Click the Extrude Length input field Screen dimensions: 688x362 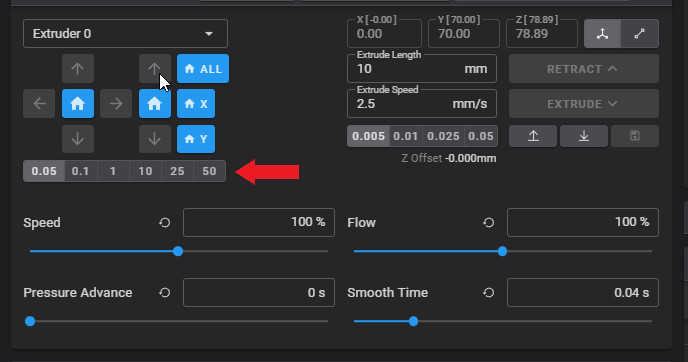(422, 69)
